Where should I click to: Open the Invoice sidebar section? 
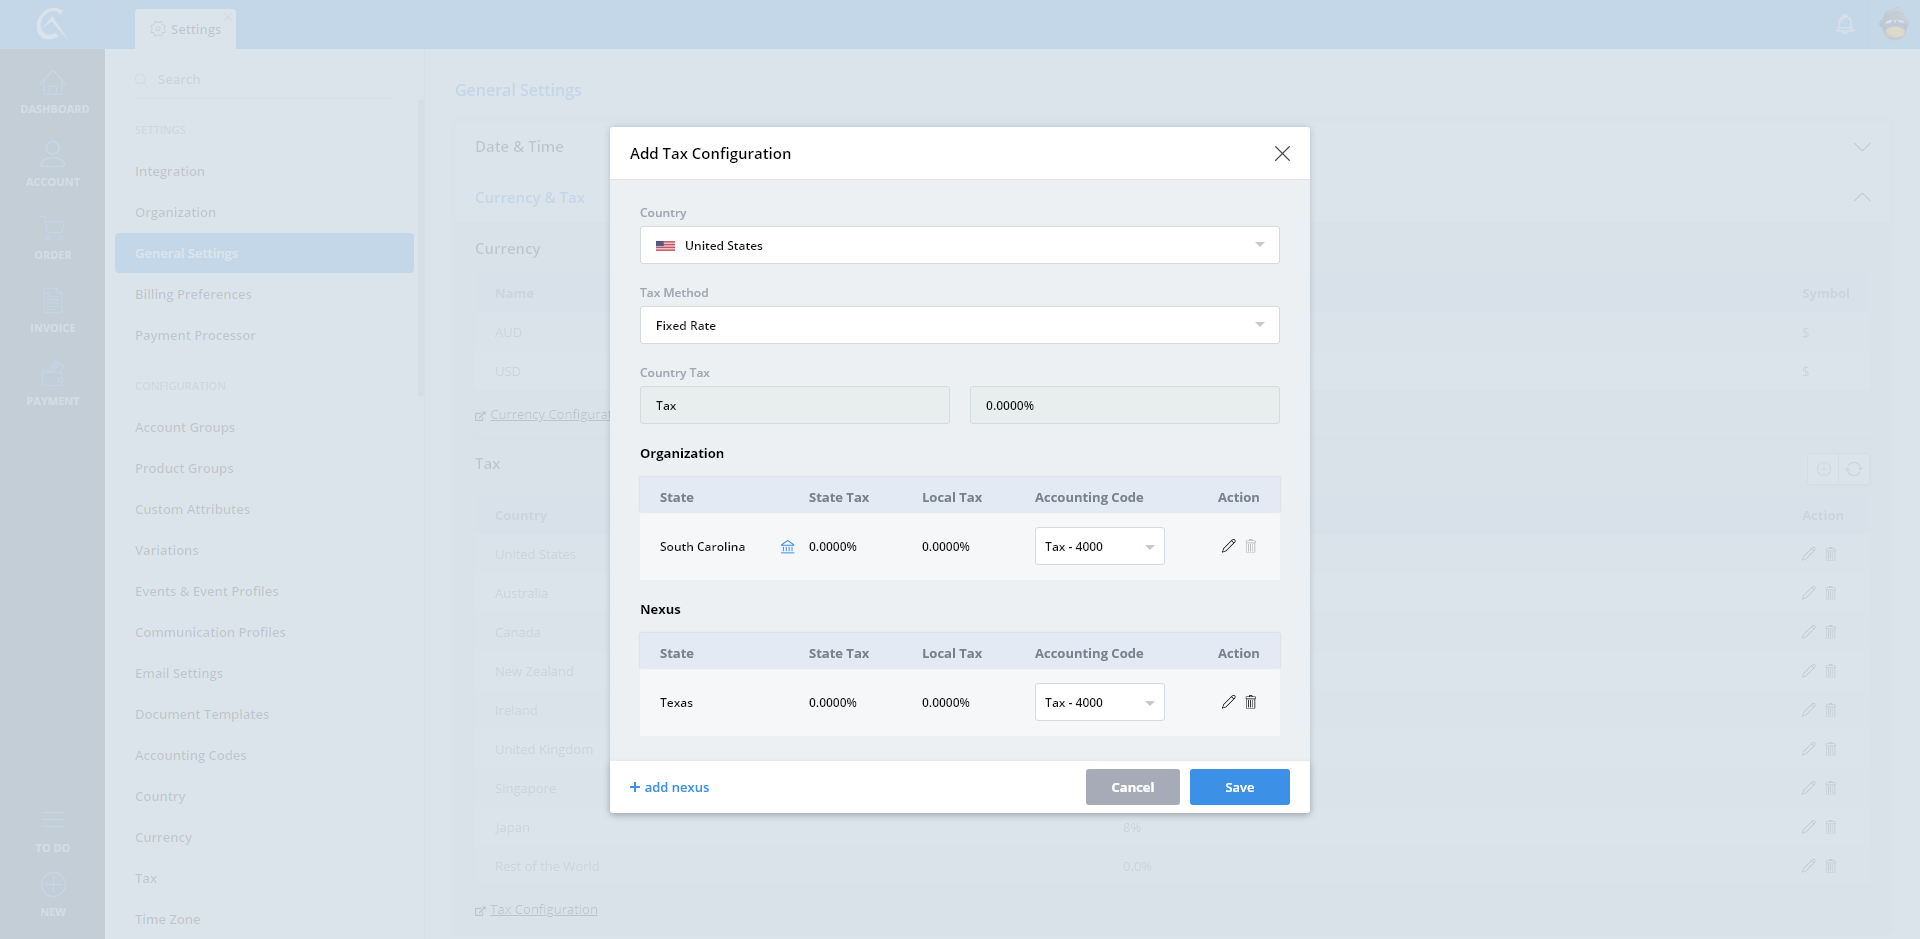[x=53, y=311]
